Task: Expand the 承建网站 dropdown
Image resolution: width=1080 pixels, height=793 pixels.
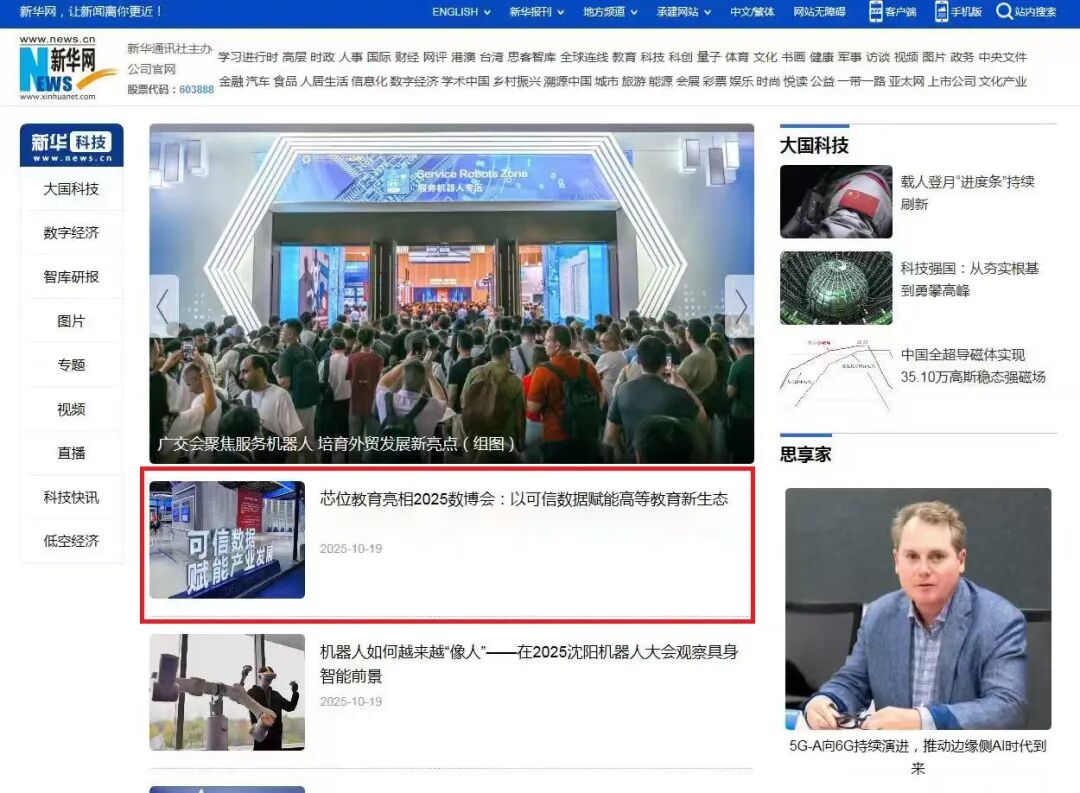Action: [684, 12]
